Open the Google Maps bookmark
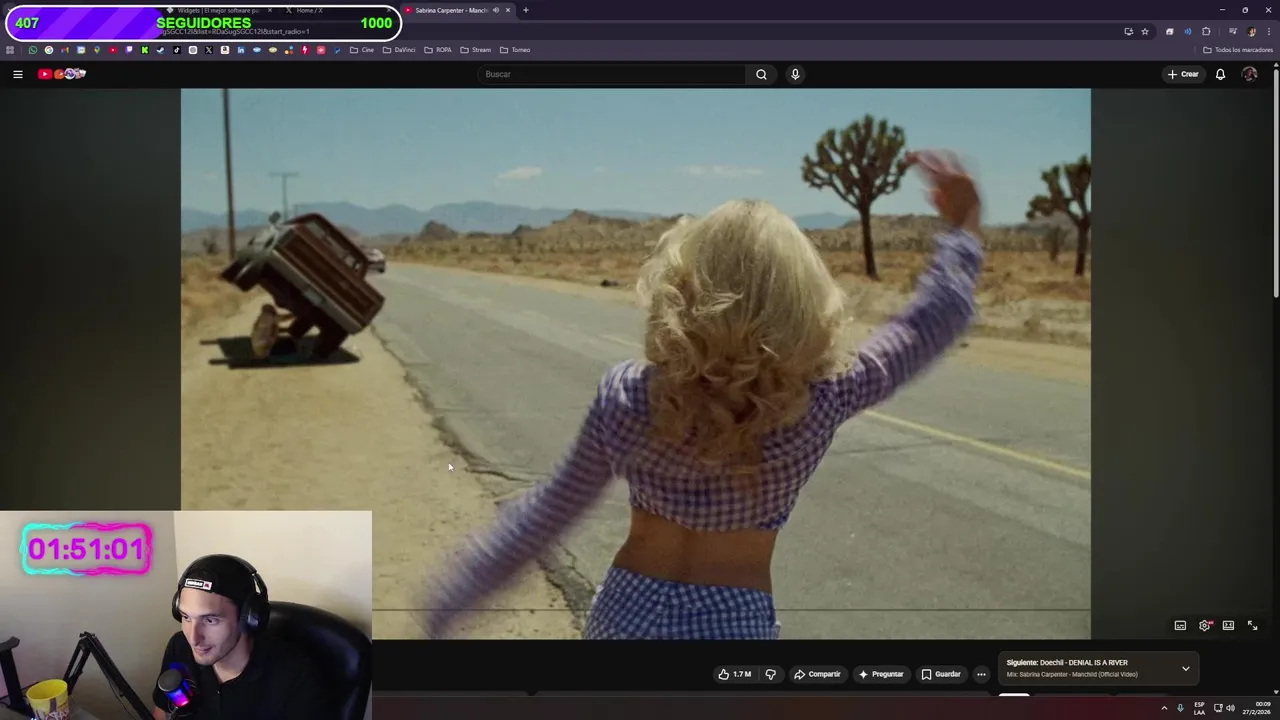 (97, 50)
